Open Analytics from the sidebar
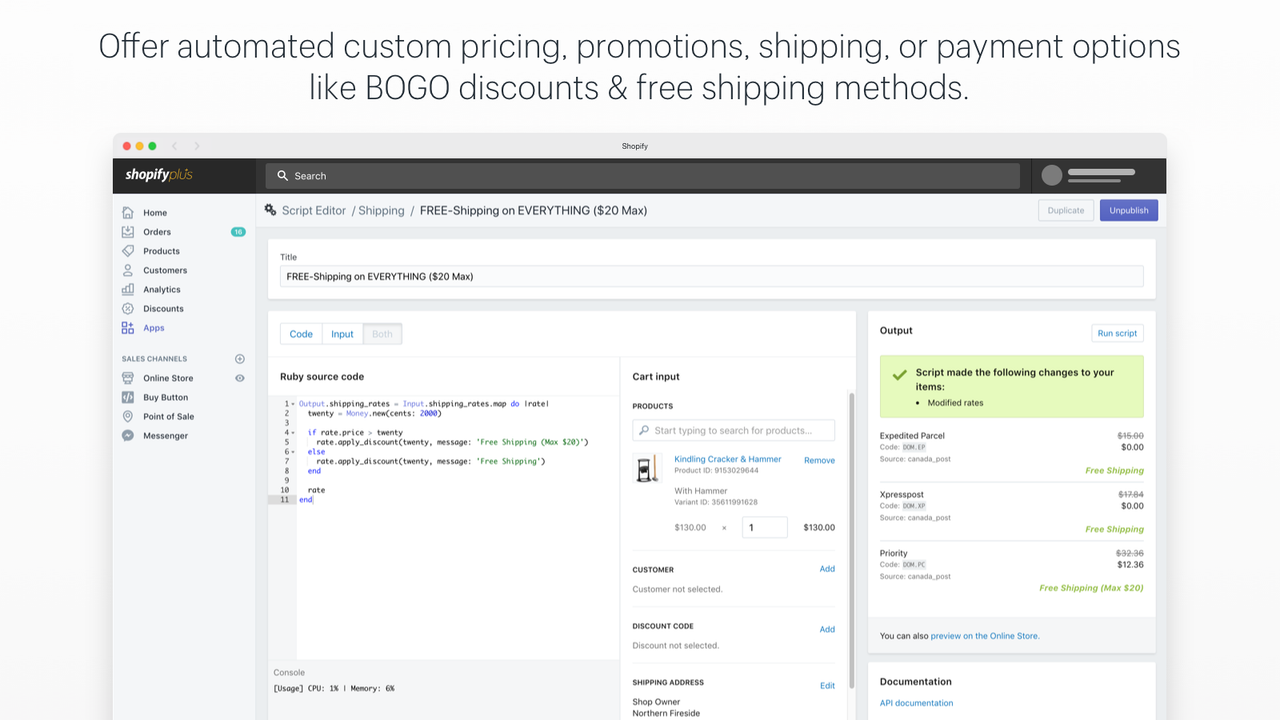1280x720 pixels. pyautogui.click(x=160, y=289)
